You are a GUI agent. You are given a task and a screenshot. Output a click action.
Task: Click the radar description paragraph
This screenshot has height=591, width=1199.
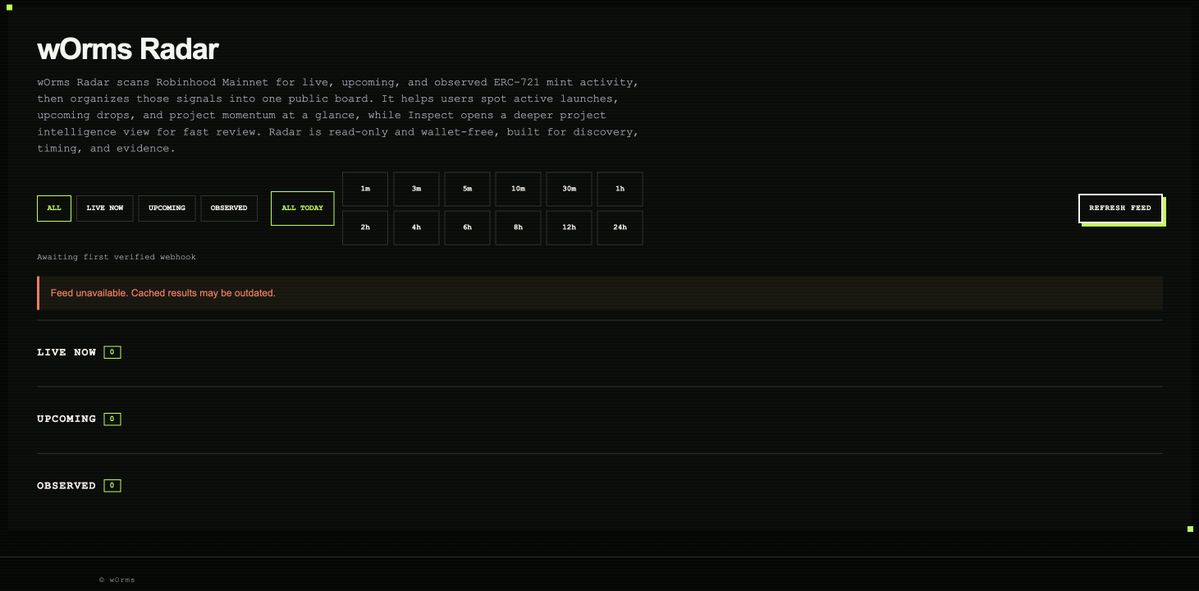pyautogui.click(x=337, y=115)
